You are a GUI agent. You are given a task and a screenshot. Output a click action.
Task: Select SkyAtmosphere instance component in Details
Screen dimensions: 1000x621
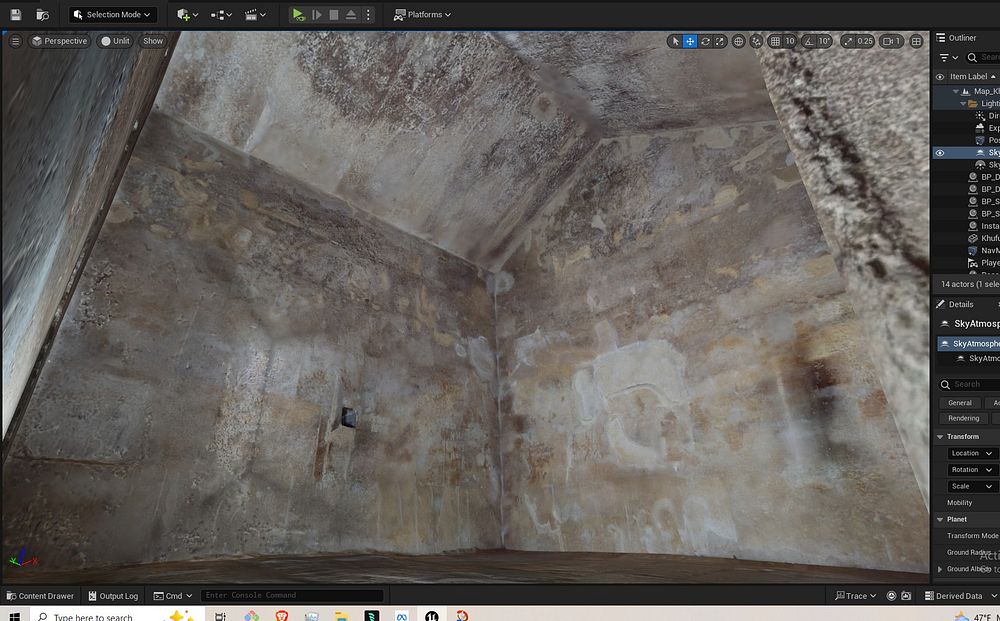click(968, 344)
